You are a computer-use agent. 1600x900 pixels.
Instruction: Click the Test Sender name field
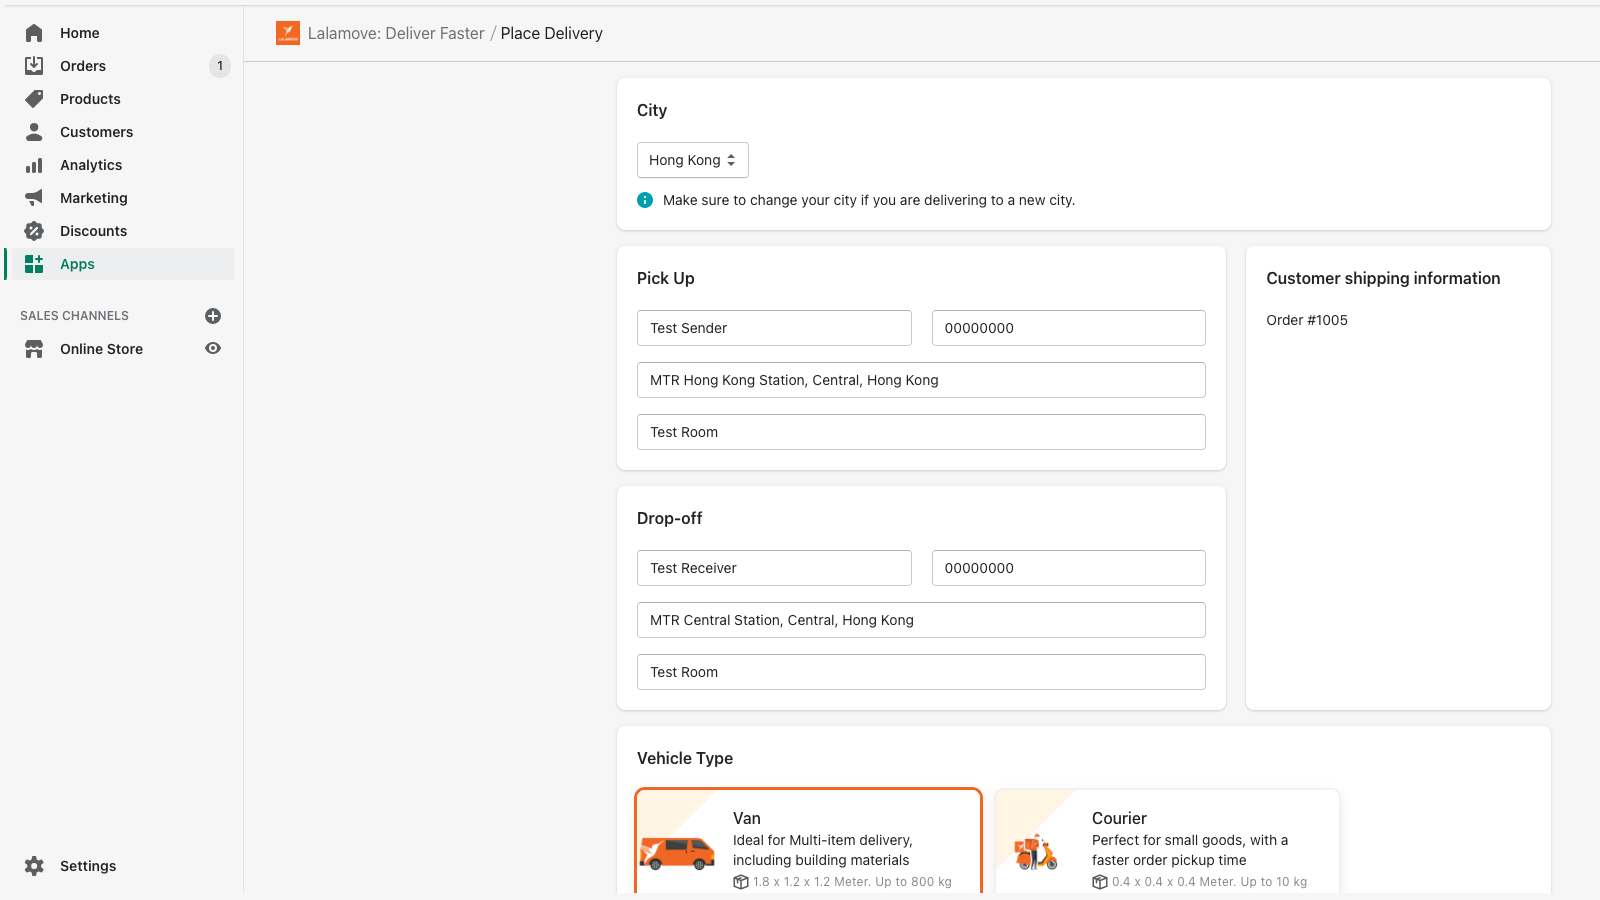click(774, 327)
